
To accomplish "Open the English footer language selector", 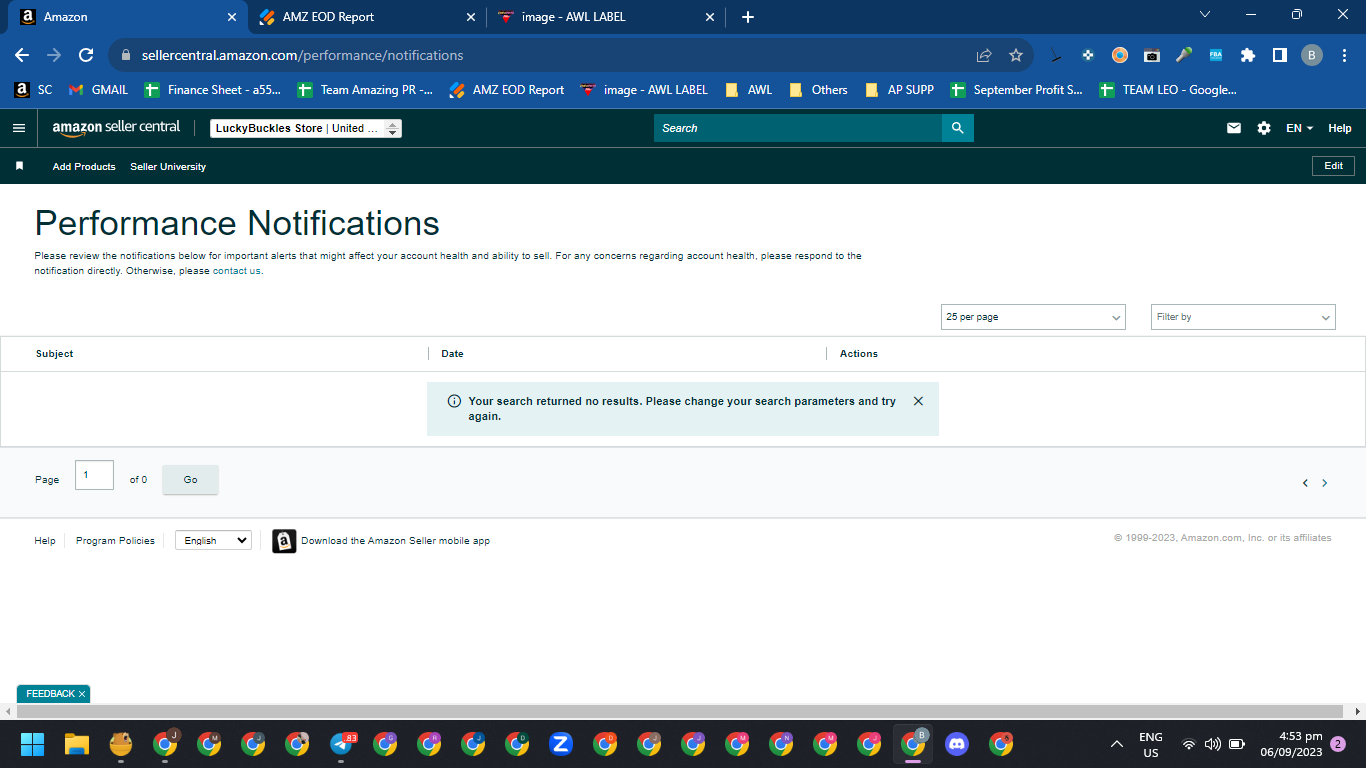I will click(x=213, y=540).
